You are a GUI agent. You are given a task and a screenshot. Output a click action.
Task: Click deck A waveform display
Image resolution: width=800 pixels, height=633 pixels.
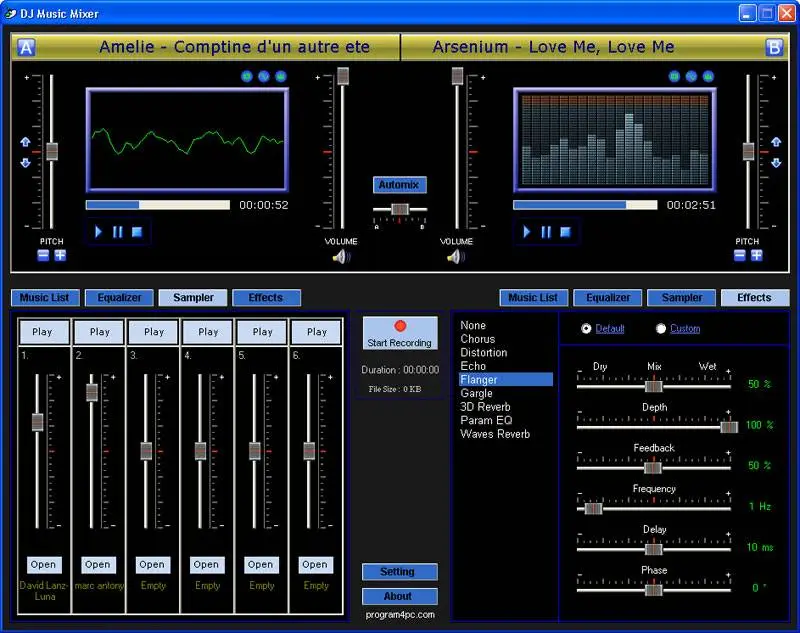tap(187, 140)
